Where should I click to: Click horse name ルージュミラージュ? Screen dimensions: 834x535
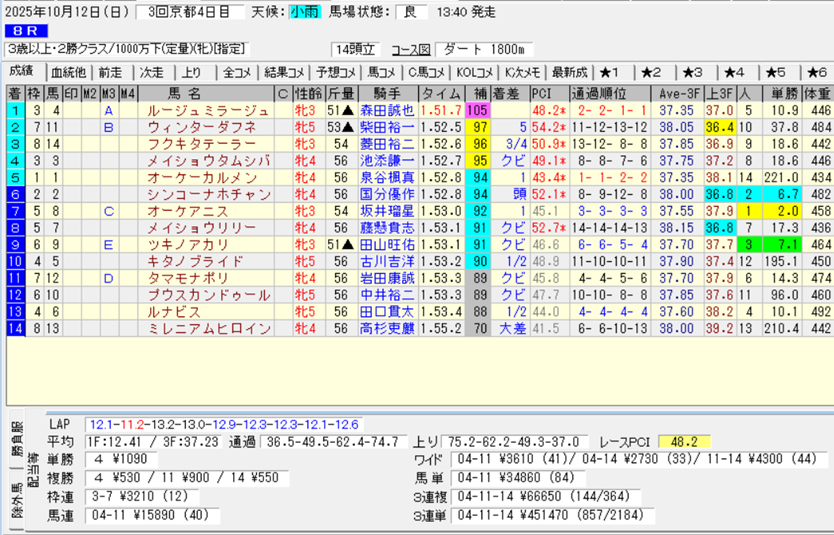tap(208, 110)
